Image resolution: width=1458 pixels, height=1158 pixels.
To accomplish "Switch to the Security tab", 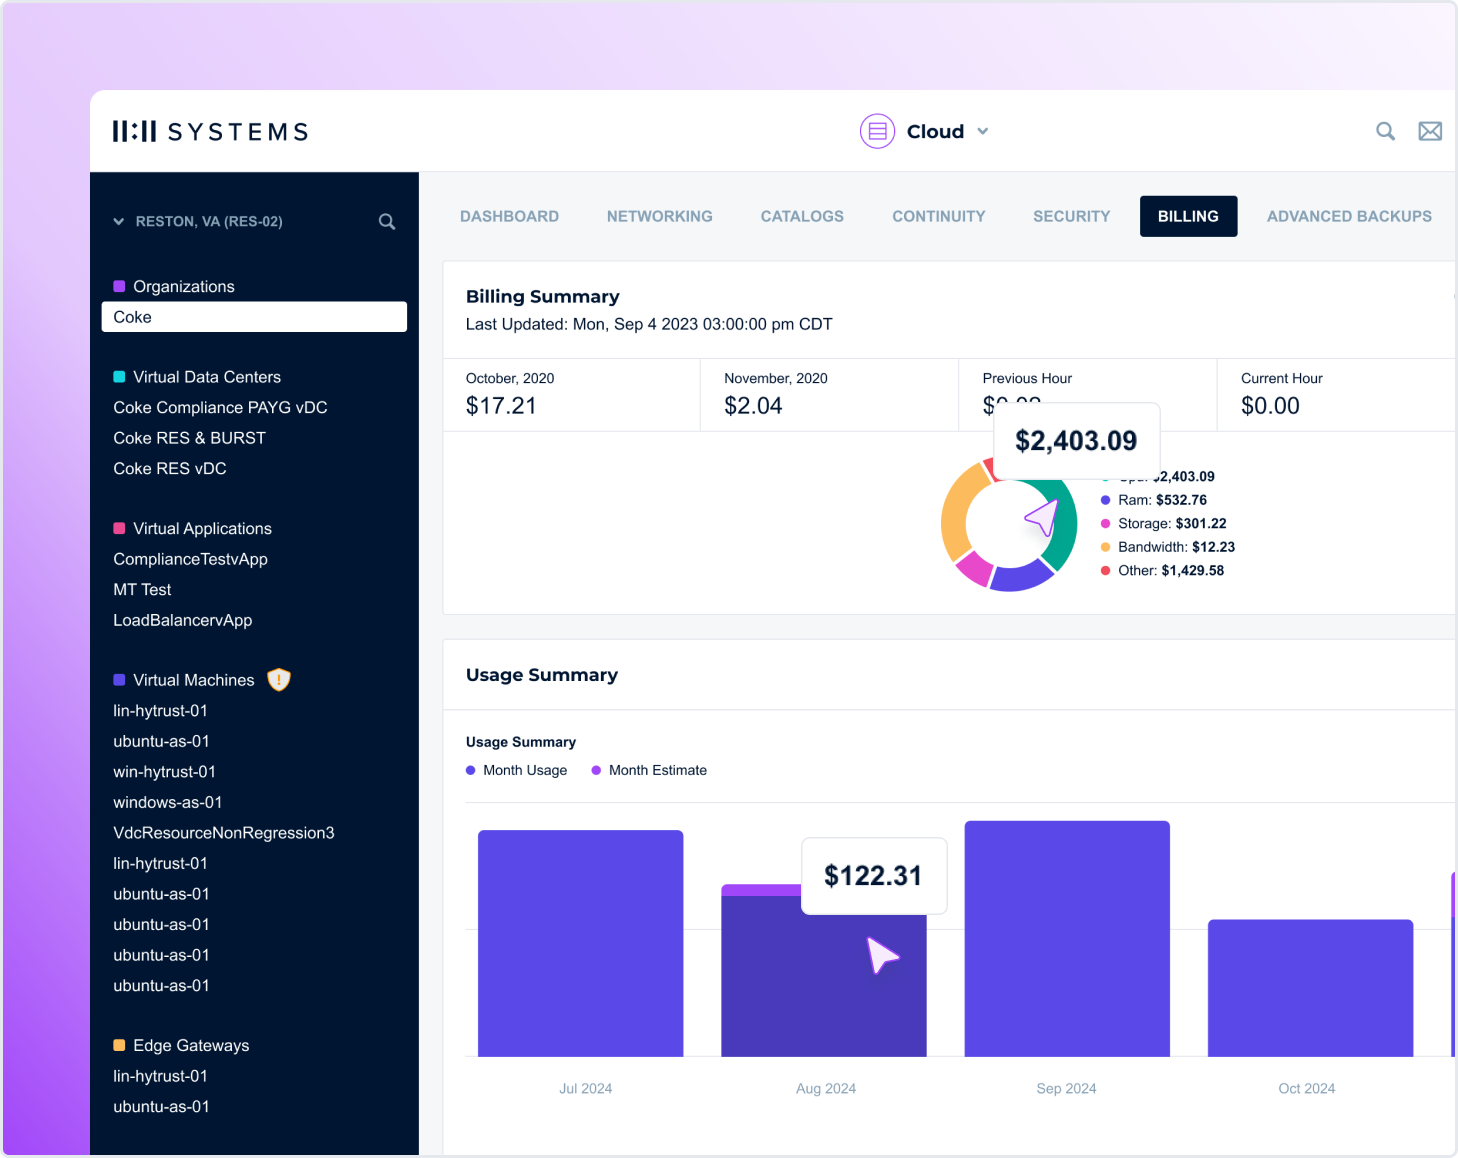I will (1071, 216).
